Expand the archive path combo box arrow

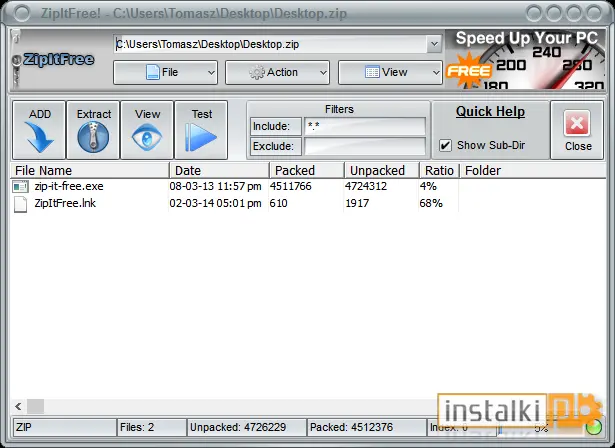(x=434, y=44)
